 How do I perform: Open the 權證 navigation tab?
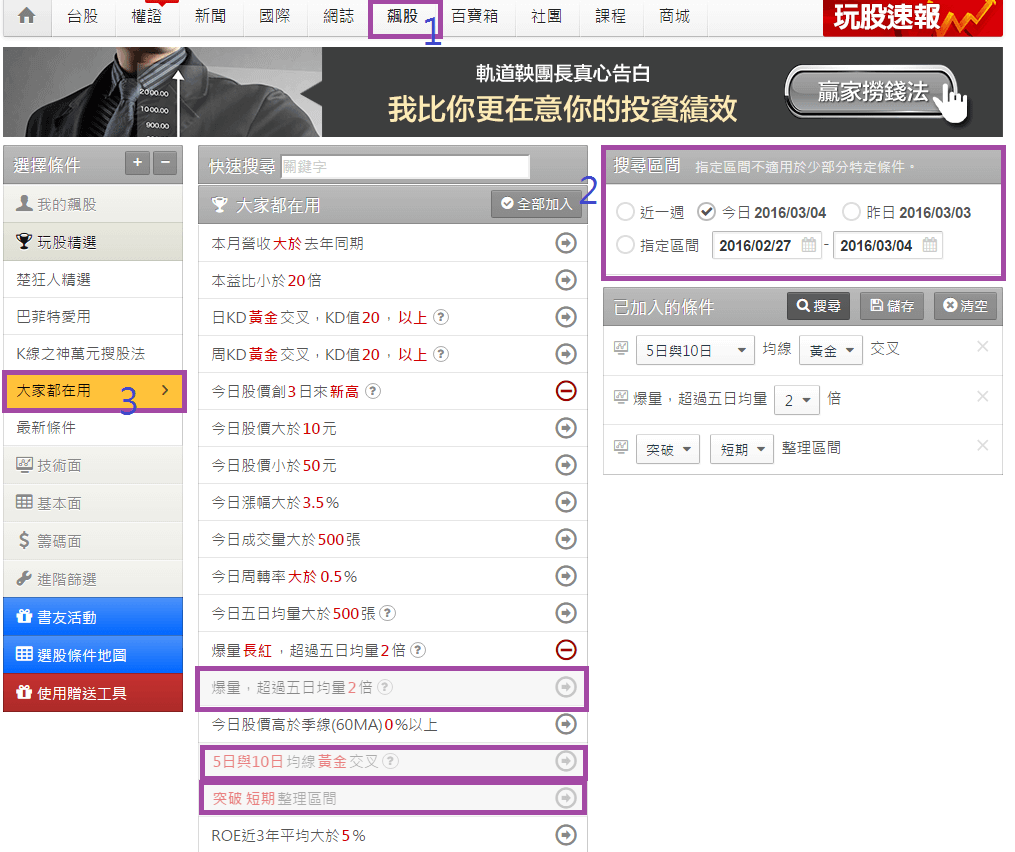(x=147, y=17)
